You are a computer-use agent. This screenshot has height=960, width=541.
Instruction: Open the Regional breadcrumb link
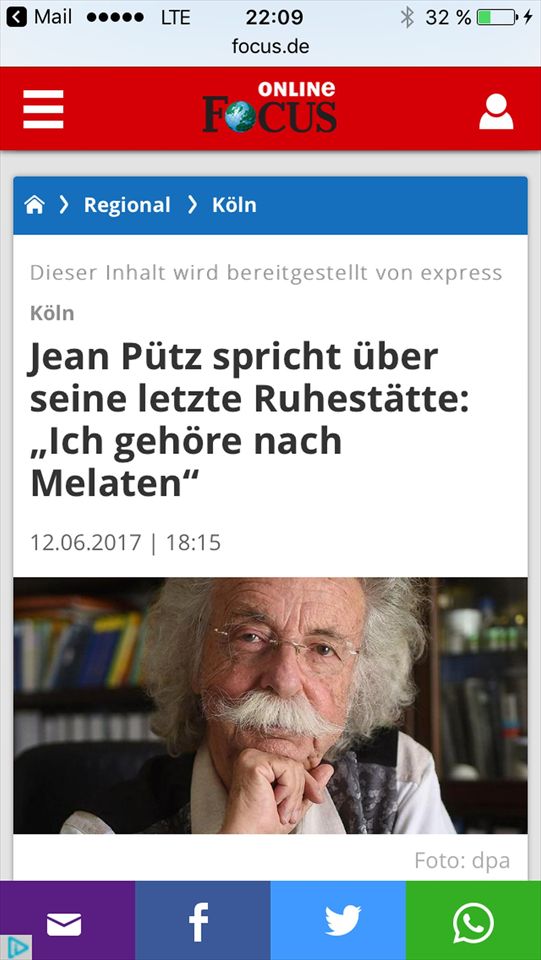point(127,205)
